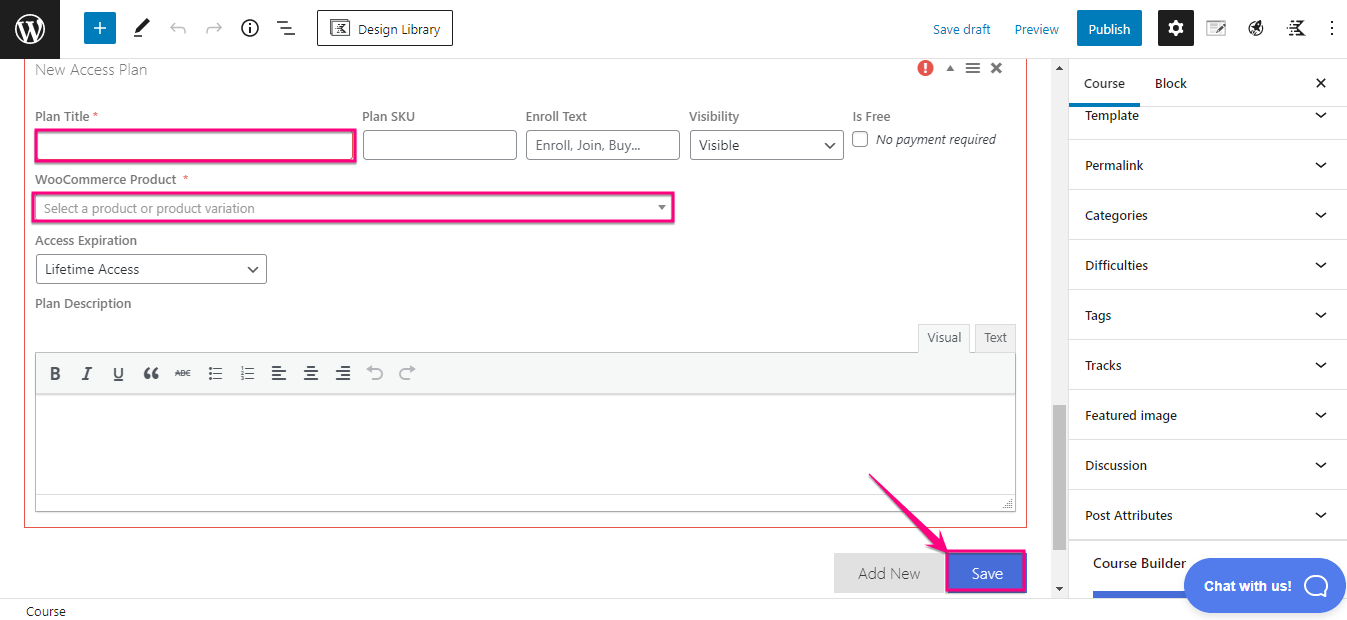Open the Visibility dropdown

pos(766,145)
